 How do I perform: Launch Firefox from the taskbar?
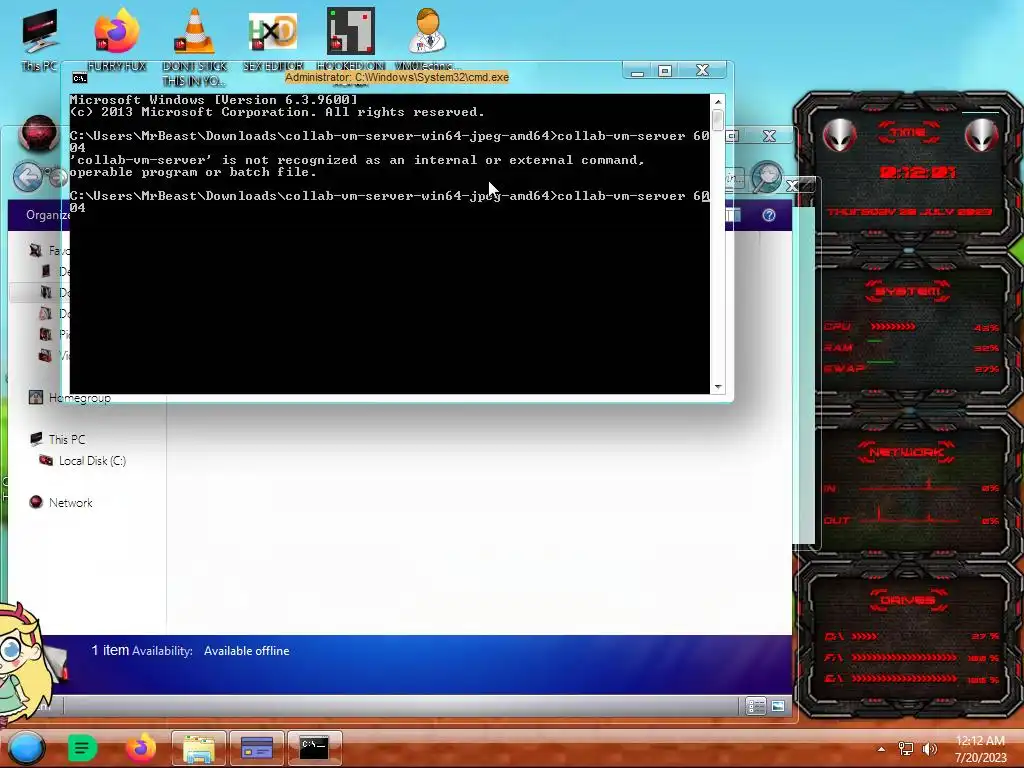click(x=140, y=748)
